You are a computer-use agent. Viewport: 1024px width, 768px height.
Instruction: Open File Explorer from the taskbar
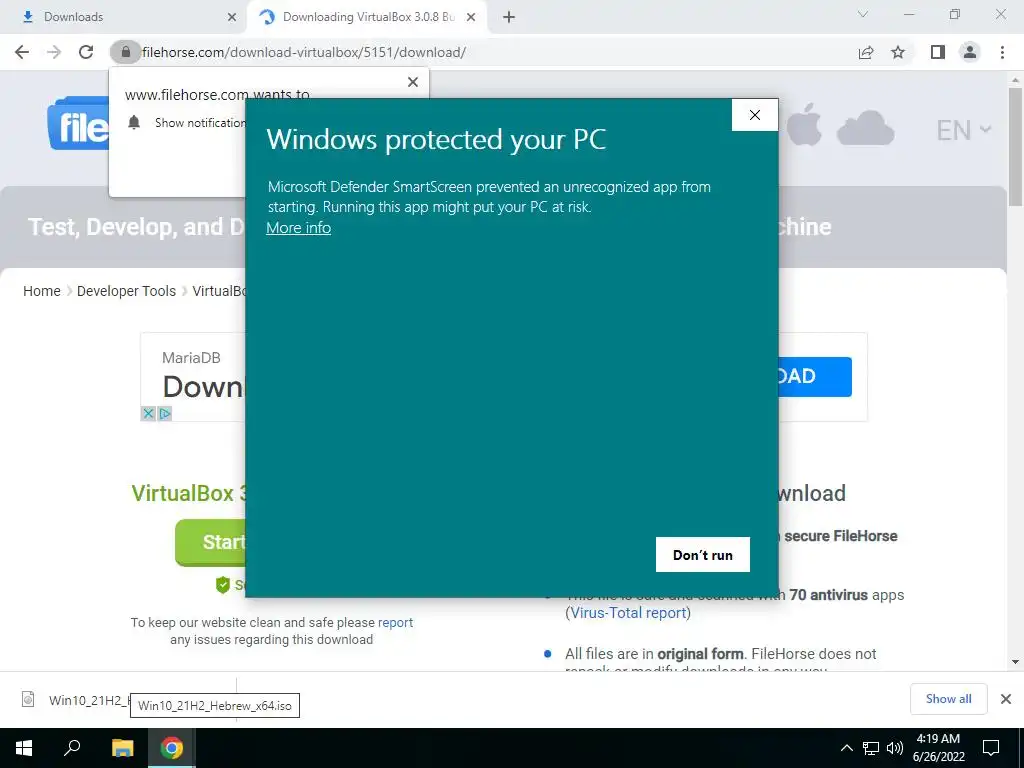122,748
